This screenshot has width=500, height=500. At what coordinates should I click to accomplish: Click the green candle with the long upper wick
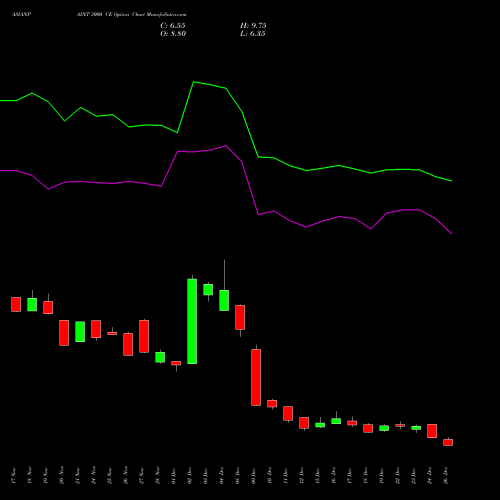point(224,300)
